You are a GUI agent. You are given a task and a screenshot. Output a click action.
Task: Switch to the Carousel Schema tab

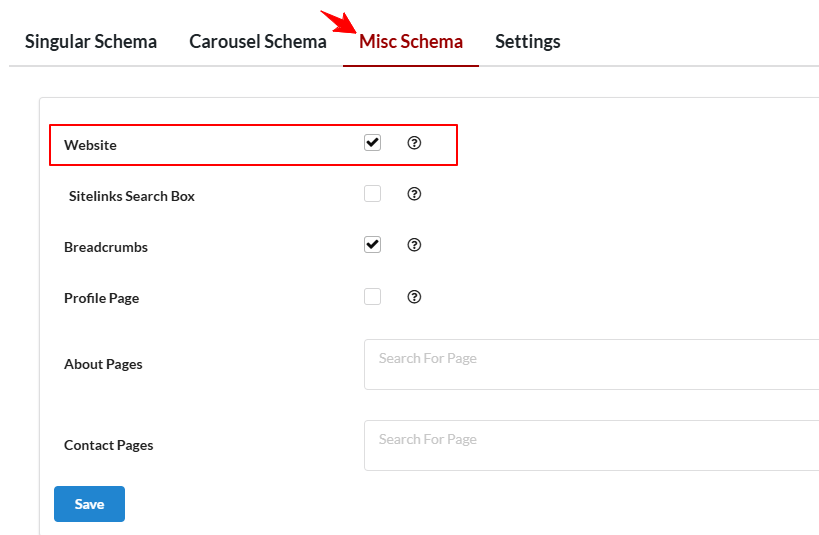pyautogui.click(x=258, y=41)
